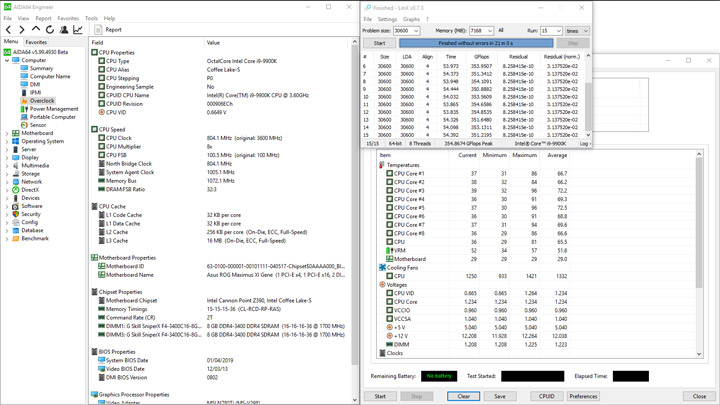Click Start in the LinX window

379,43
